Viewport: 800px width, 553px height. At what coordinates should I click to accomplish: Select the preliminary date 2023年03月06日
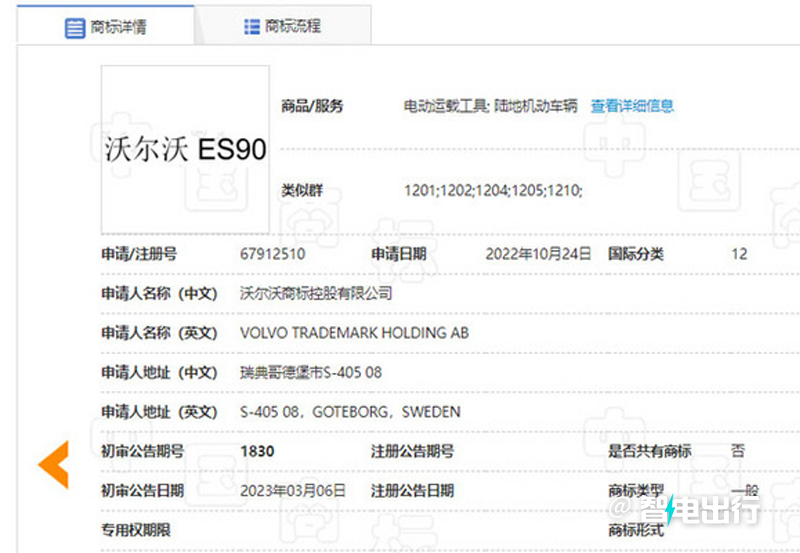pos(293,491)
